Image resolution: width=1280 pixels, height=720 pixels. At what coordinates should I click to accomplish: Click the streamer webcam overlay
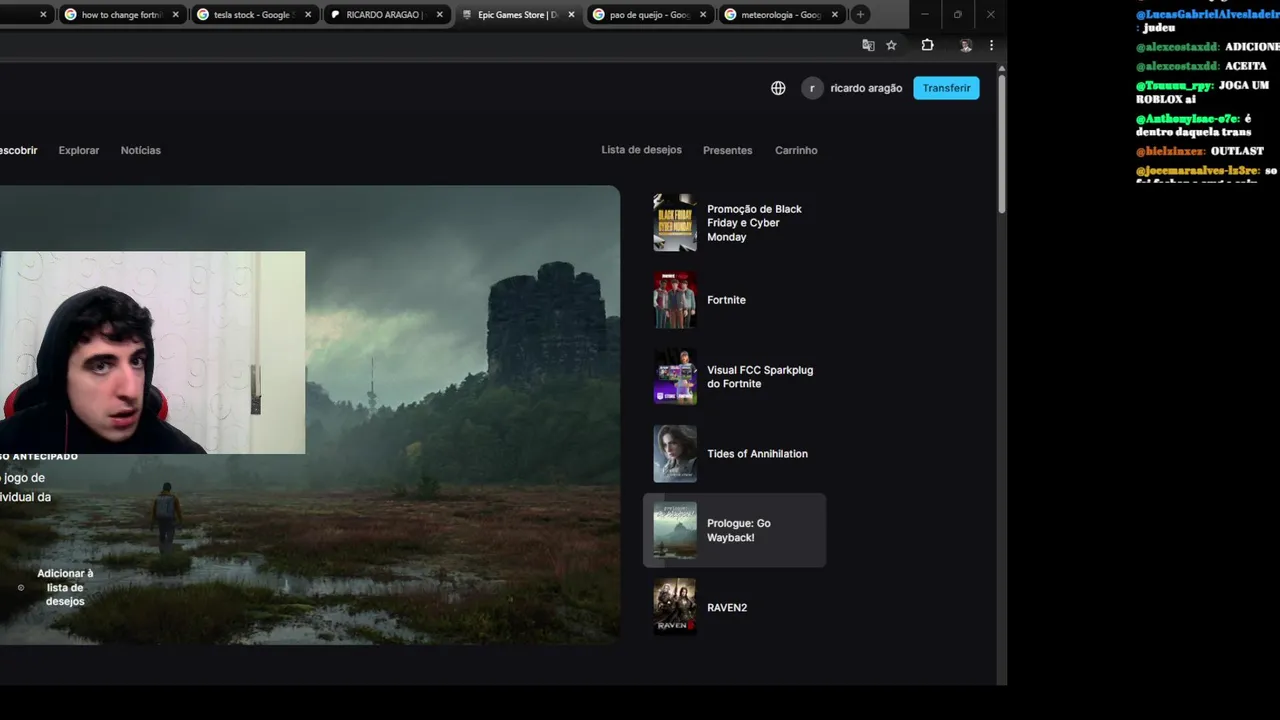click(152, 353)
